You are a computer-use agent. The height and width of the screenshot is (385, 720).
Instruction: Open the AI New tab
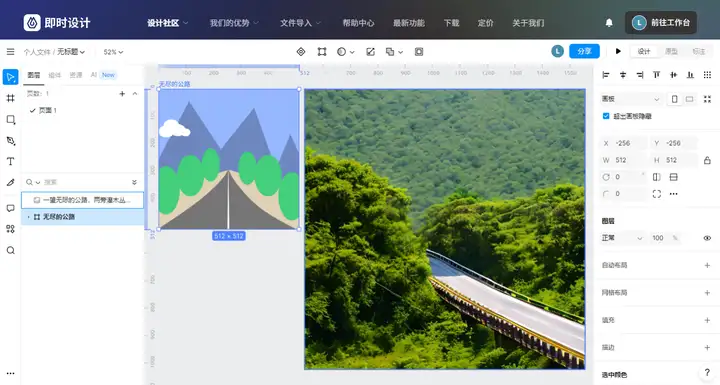click(103, 75)
